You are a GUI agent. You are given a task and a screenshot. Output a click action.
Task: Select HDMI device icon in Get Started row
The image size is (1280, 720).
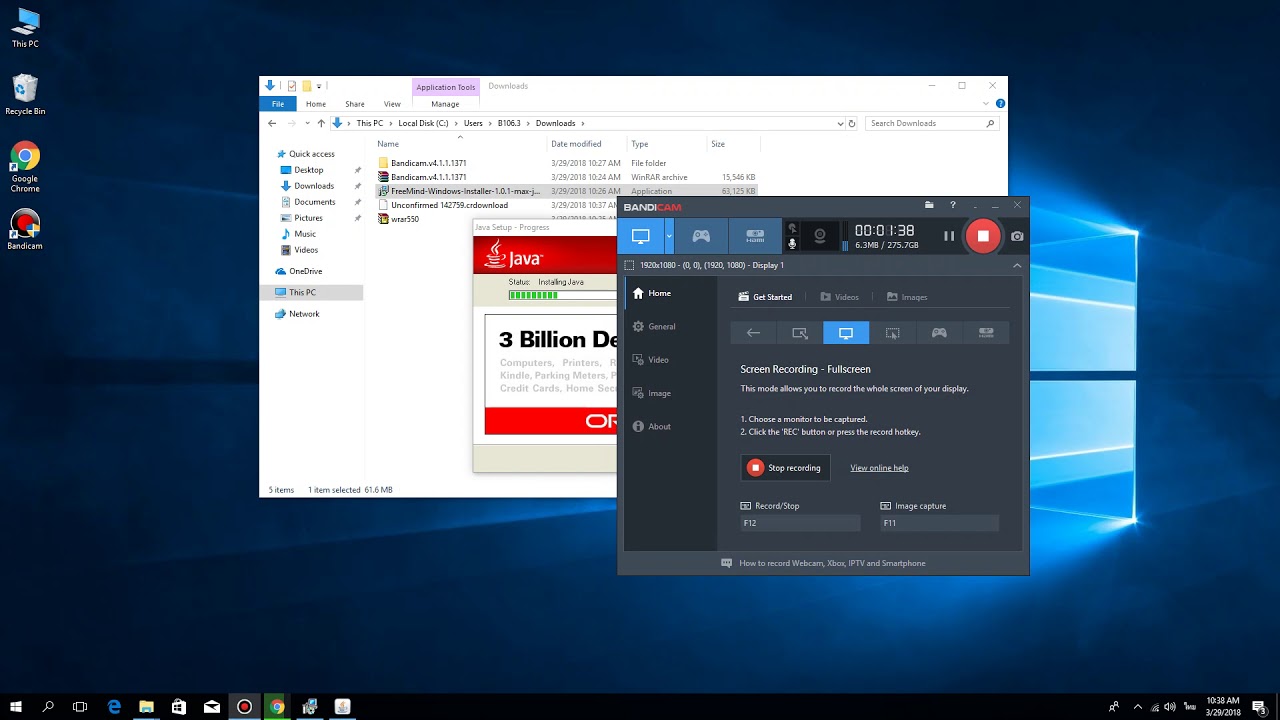(986, 333)
